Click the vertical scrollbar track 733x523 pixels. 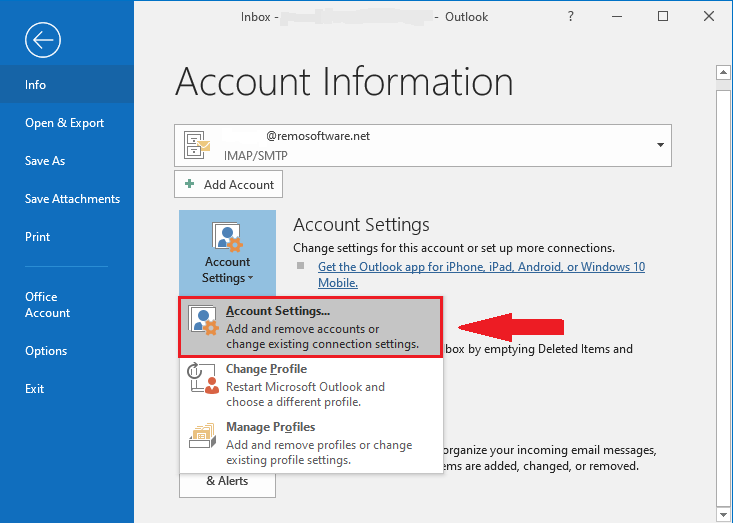(723, 297)
